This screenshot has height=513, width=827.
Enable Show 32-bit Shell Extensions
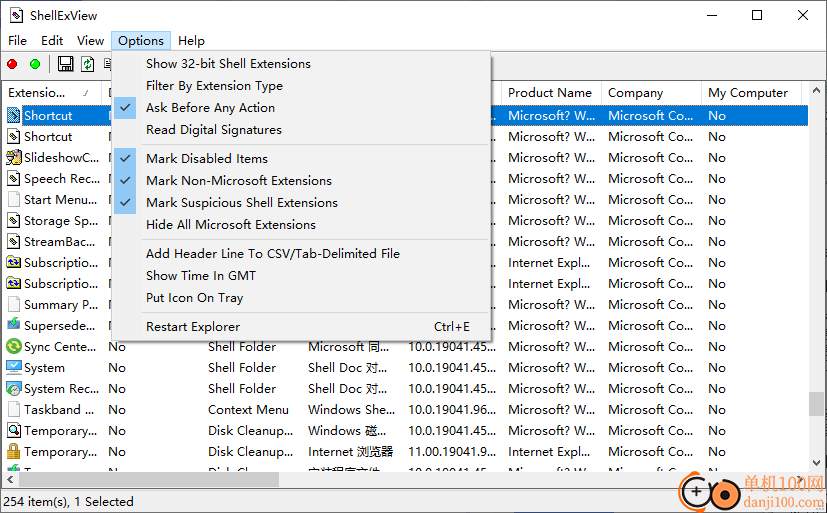pyautogui.click(x=301, y=64)
